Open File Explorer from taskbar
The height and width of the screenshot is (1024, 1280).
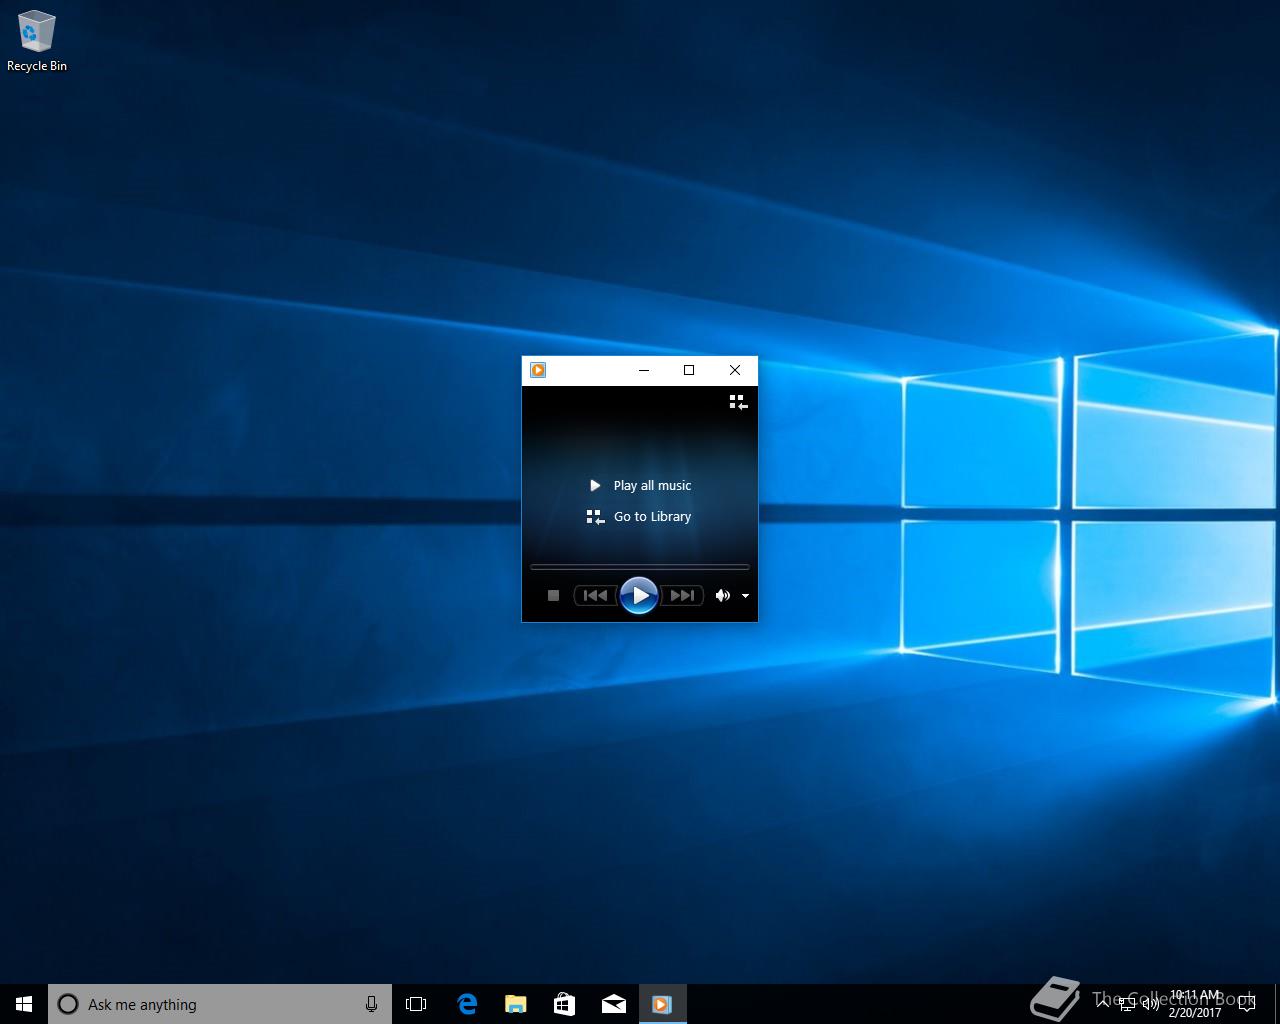click(x=515, y=1004)
